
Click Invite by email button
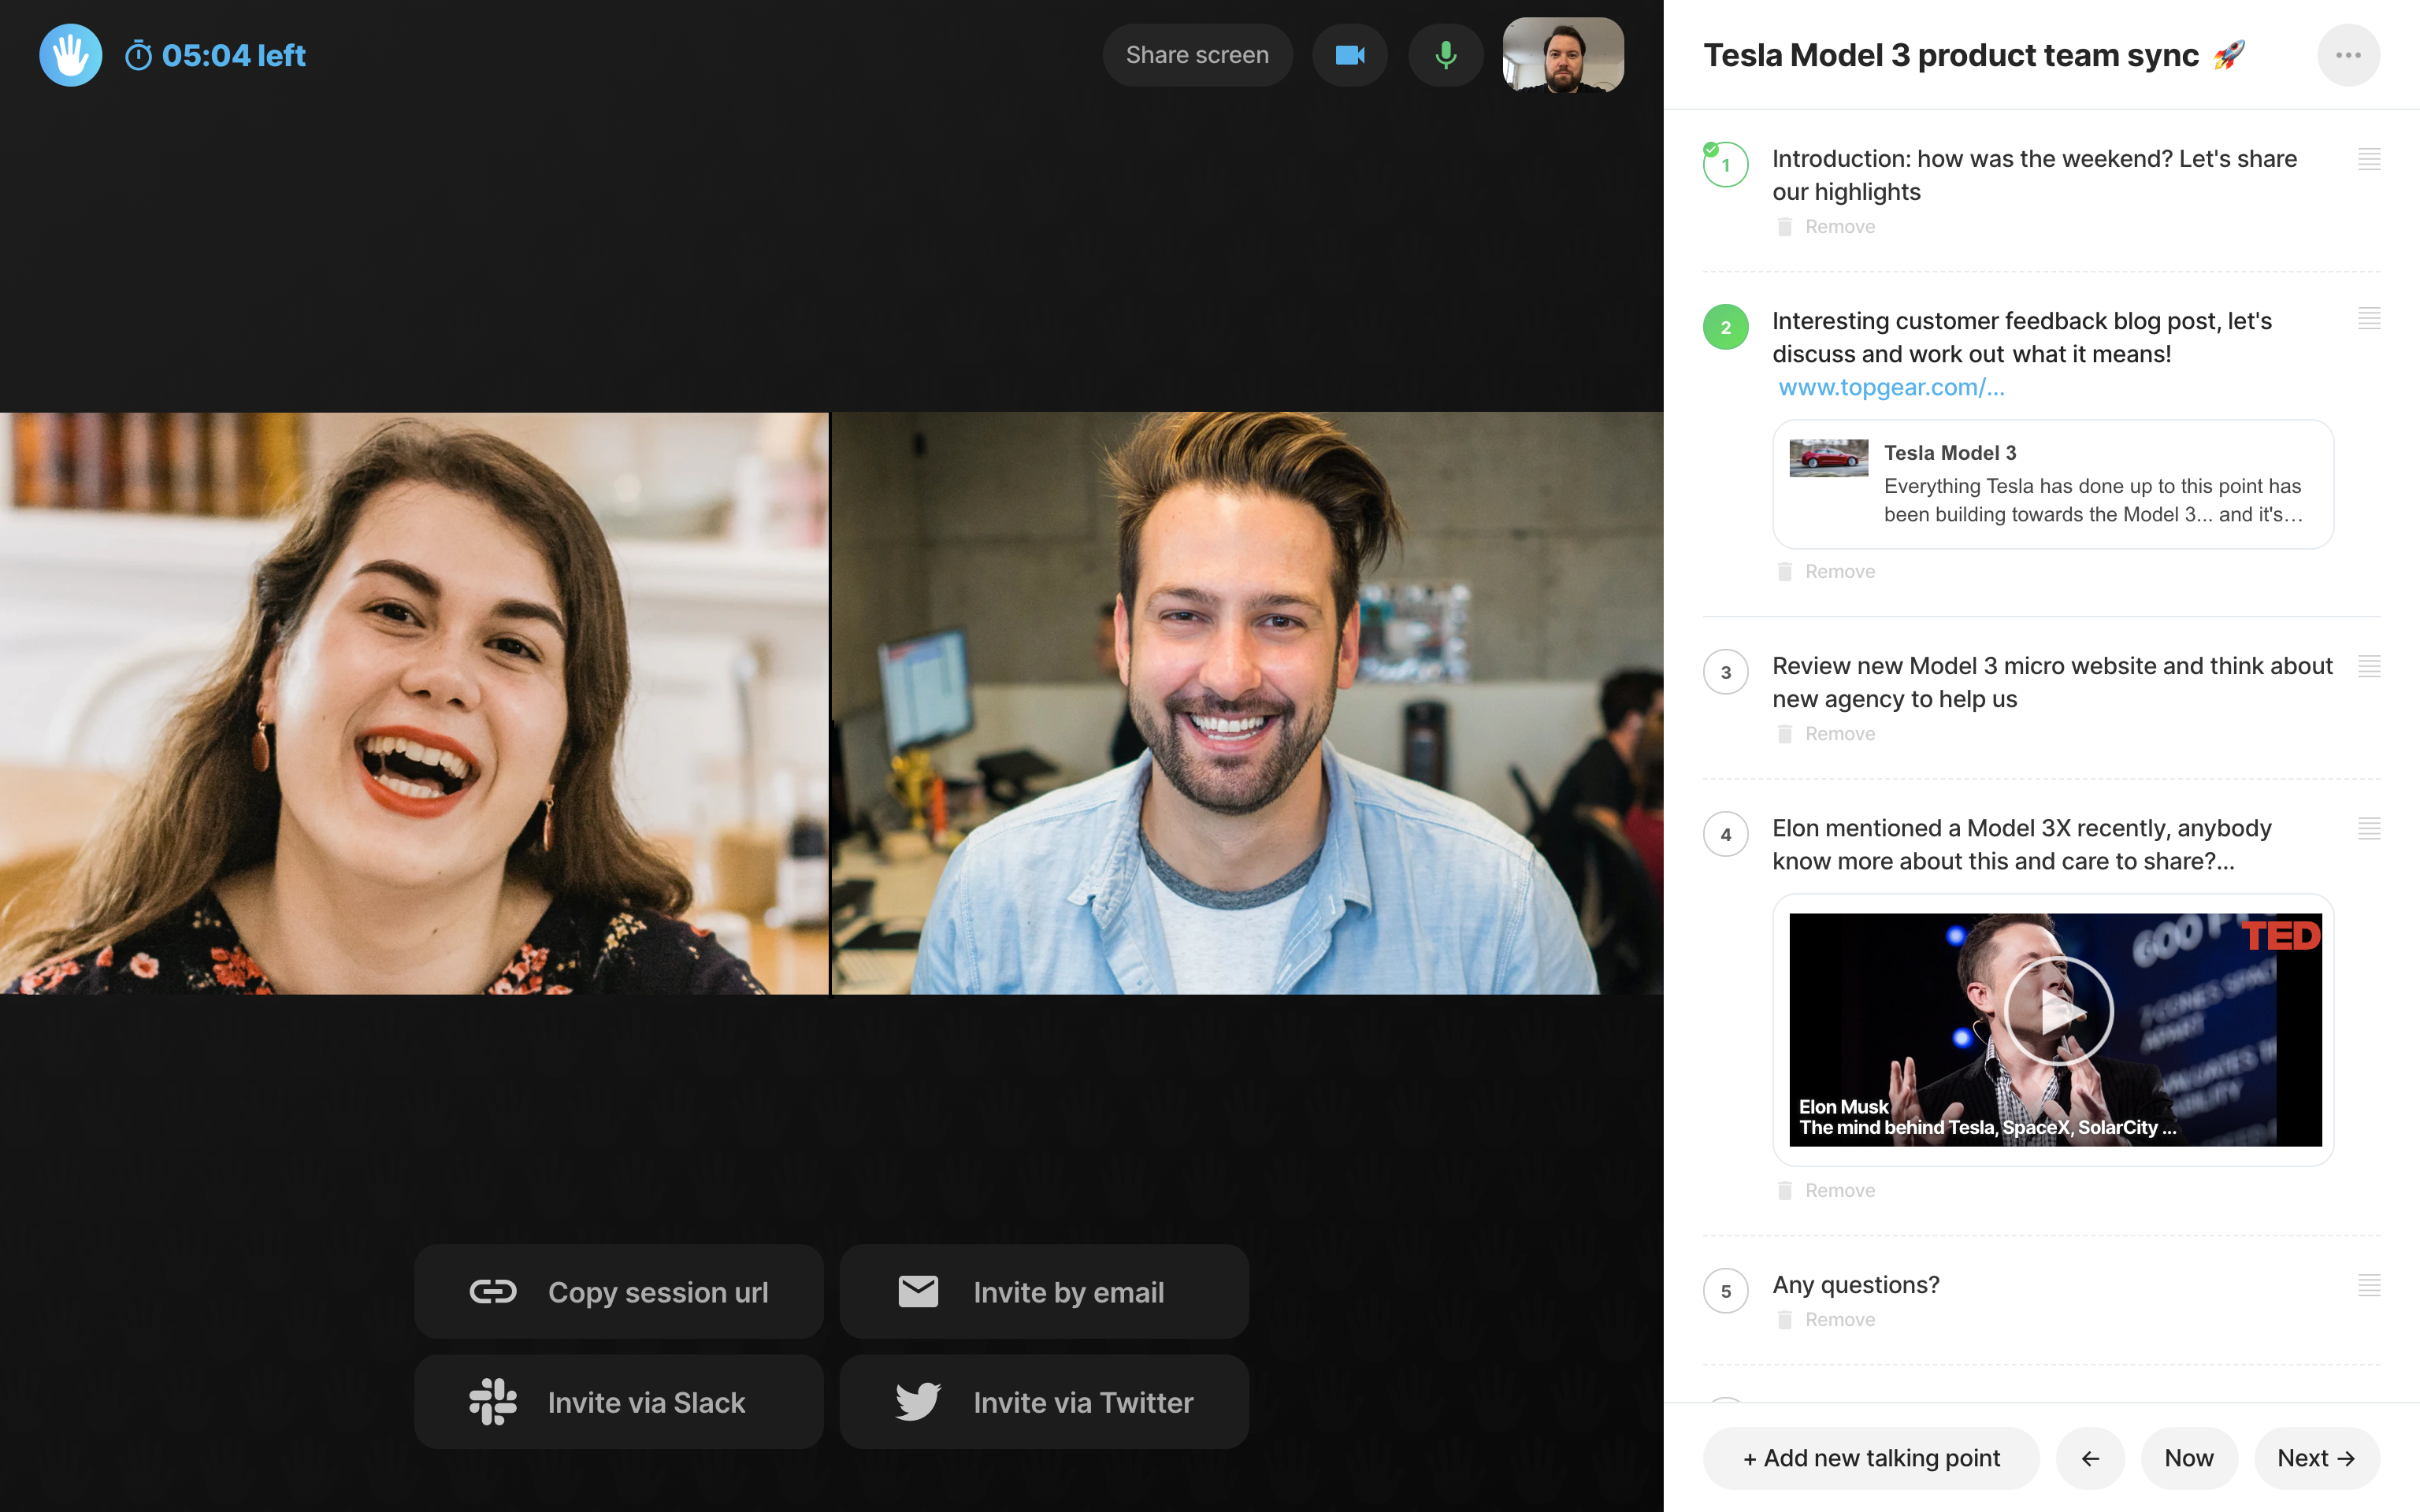click(1044, 1292)
